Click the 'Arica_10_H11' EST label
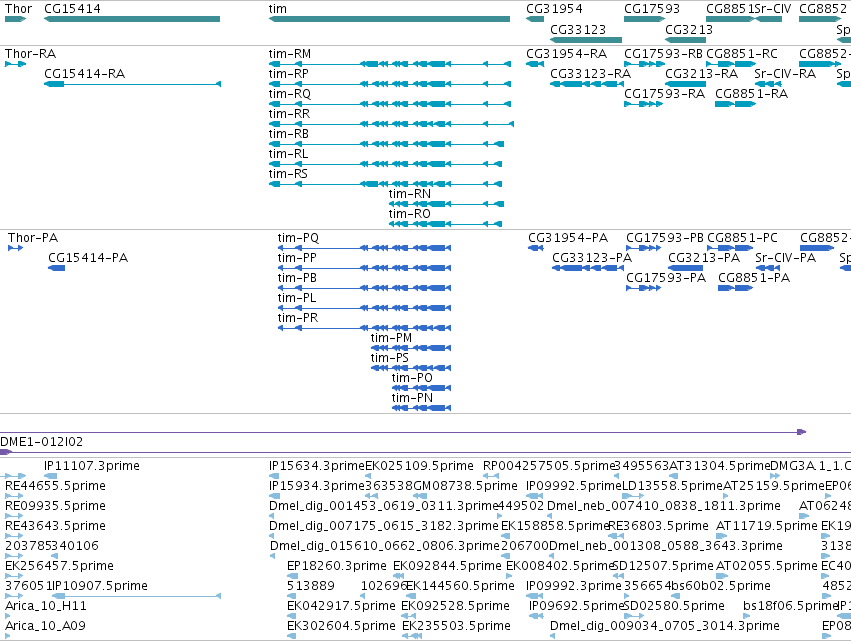 pos(46,606)
